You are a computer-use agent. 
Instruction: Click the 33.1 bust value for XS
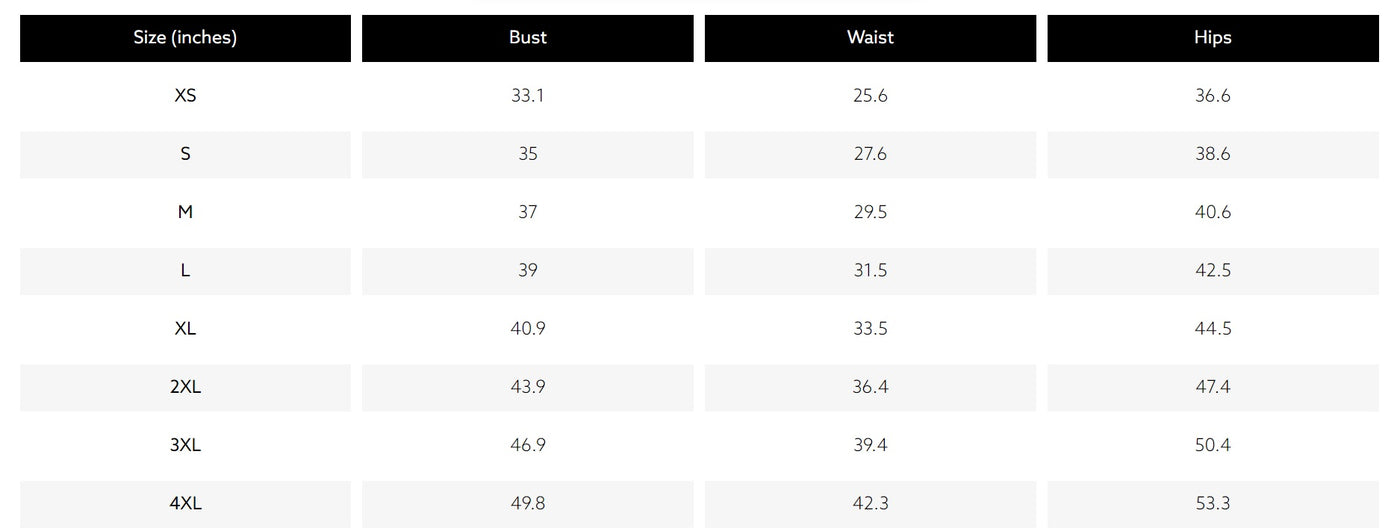(528, 96)
